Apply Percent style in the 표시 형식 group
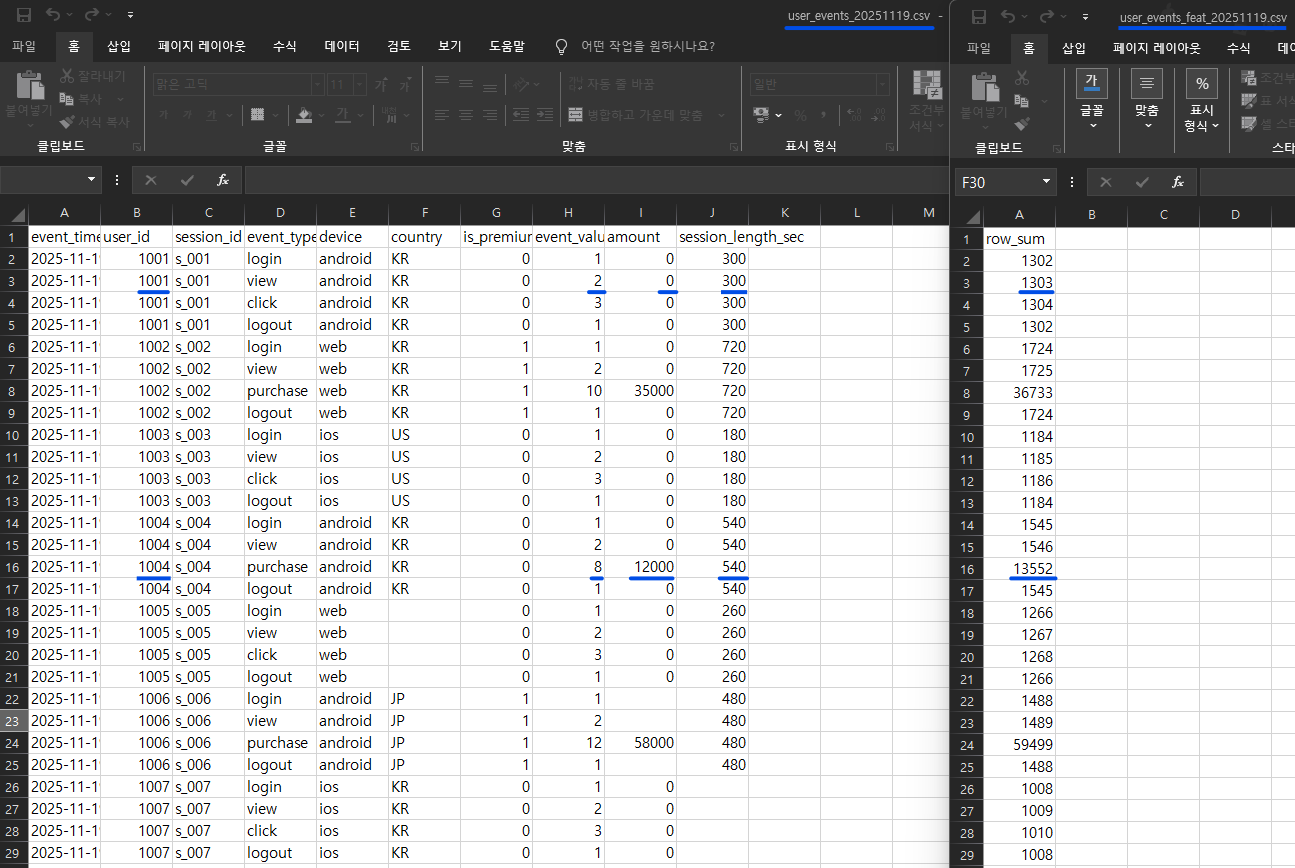This screenshot has height=868, width=1295. point(801,114)
